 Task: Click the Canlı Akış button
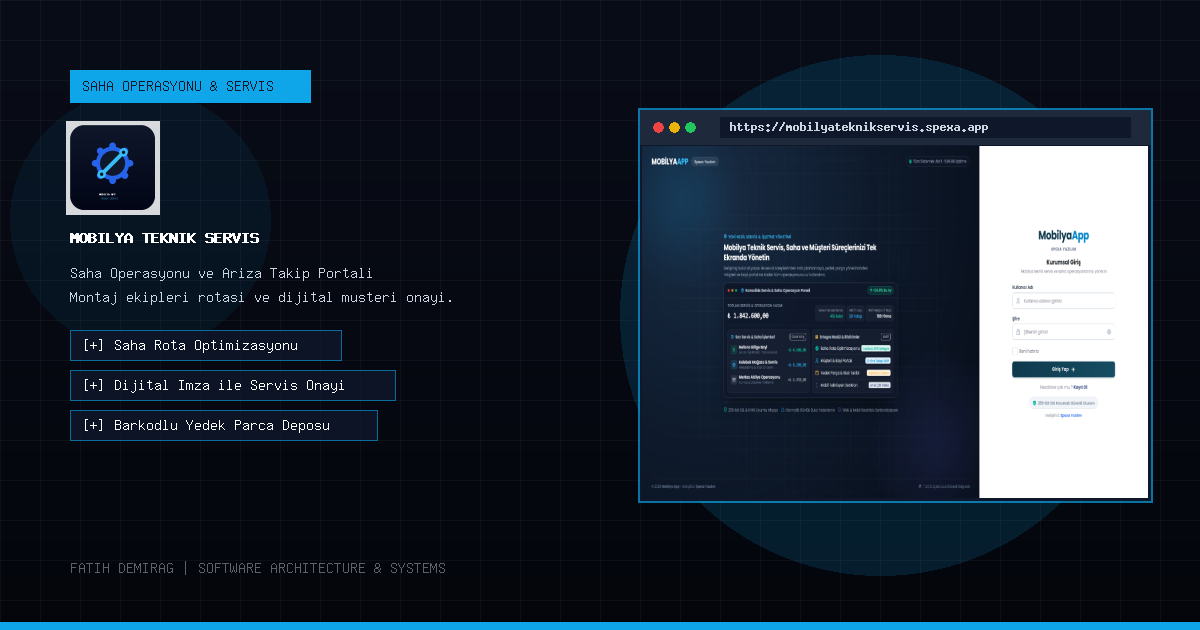point(798,336)
